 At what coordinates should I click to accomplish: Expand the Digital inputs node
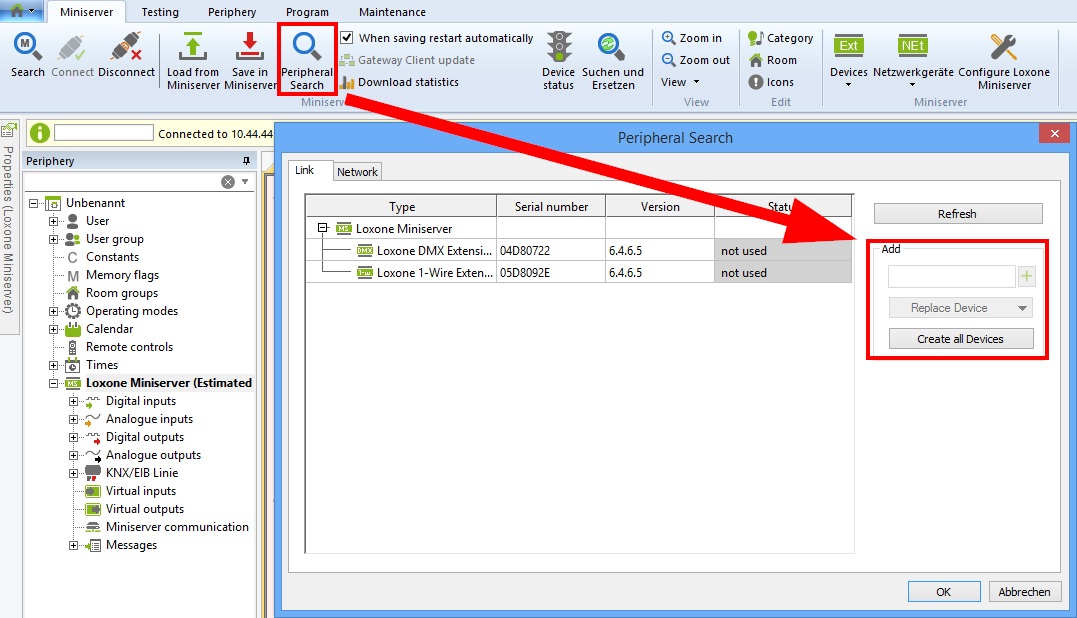pyautogui.click(x=73, y=401)
